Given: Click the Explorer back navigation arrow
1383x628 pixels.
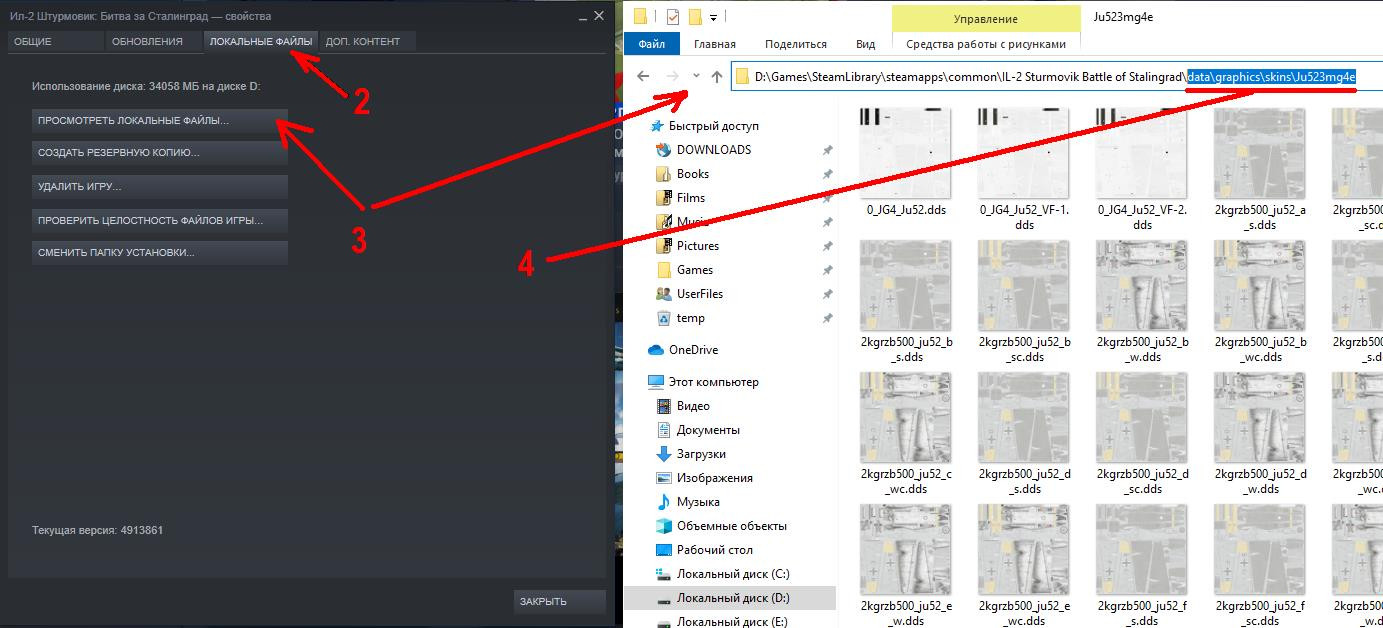Looking at the screenshot, I should [x=643, y=76].
